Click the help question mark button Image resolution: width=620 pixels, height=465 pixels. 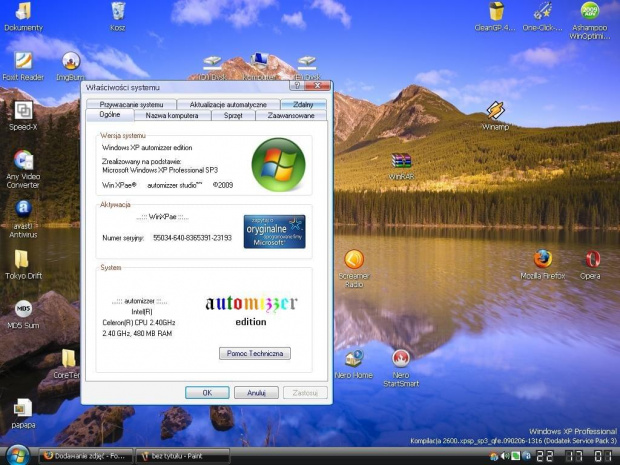[x=297, y=86]
